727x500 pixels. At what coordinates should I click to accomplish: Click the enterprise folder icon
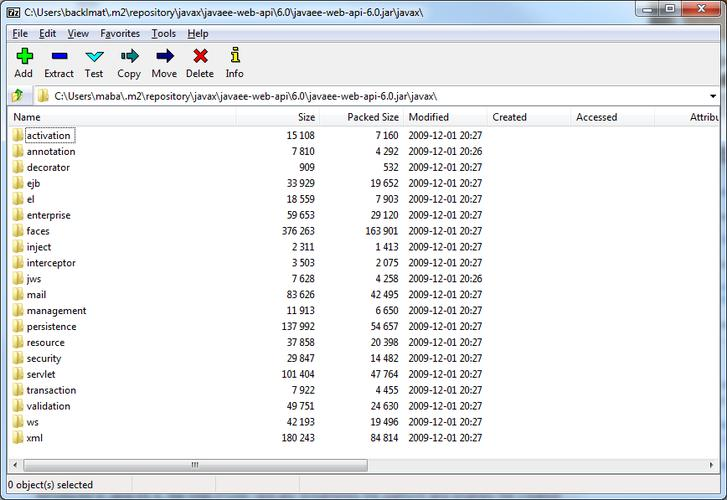pyautogui.click(x=18, y=215)
